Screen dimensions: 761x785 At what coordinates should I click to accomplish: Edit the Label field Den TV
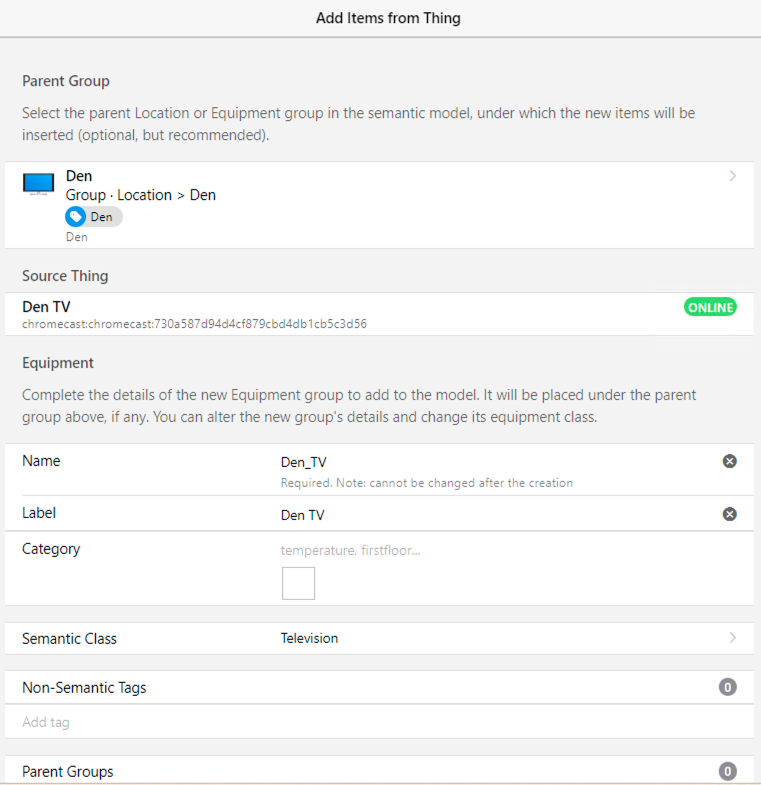tap(490, 515)
